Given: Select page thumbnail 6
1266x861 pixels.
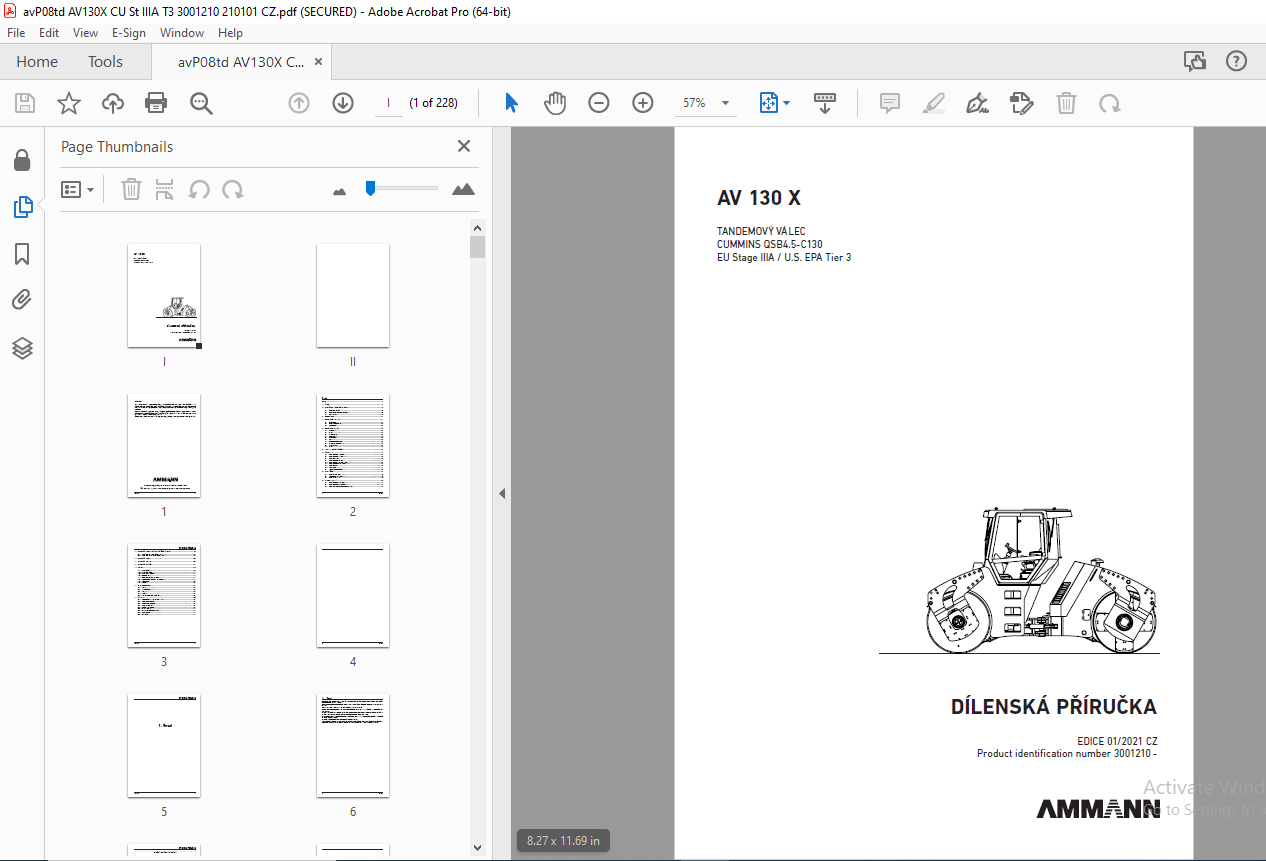Looking at the screenshot, I should click(353, 746).
